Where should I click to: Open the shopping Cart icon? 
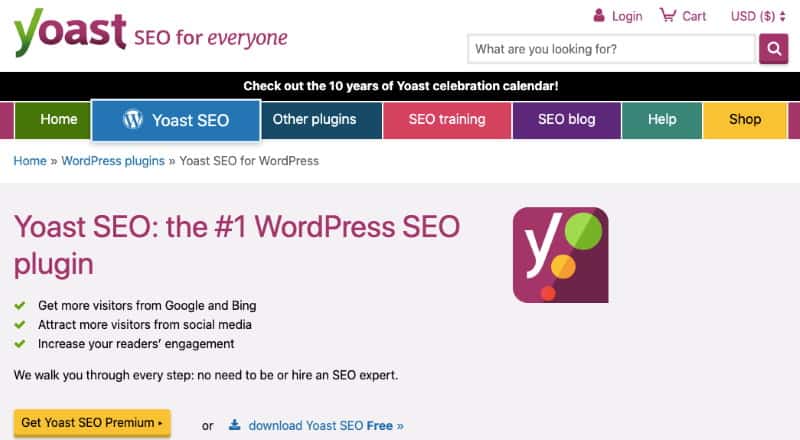click(668, 15)
